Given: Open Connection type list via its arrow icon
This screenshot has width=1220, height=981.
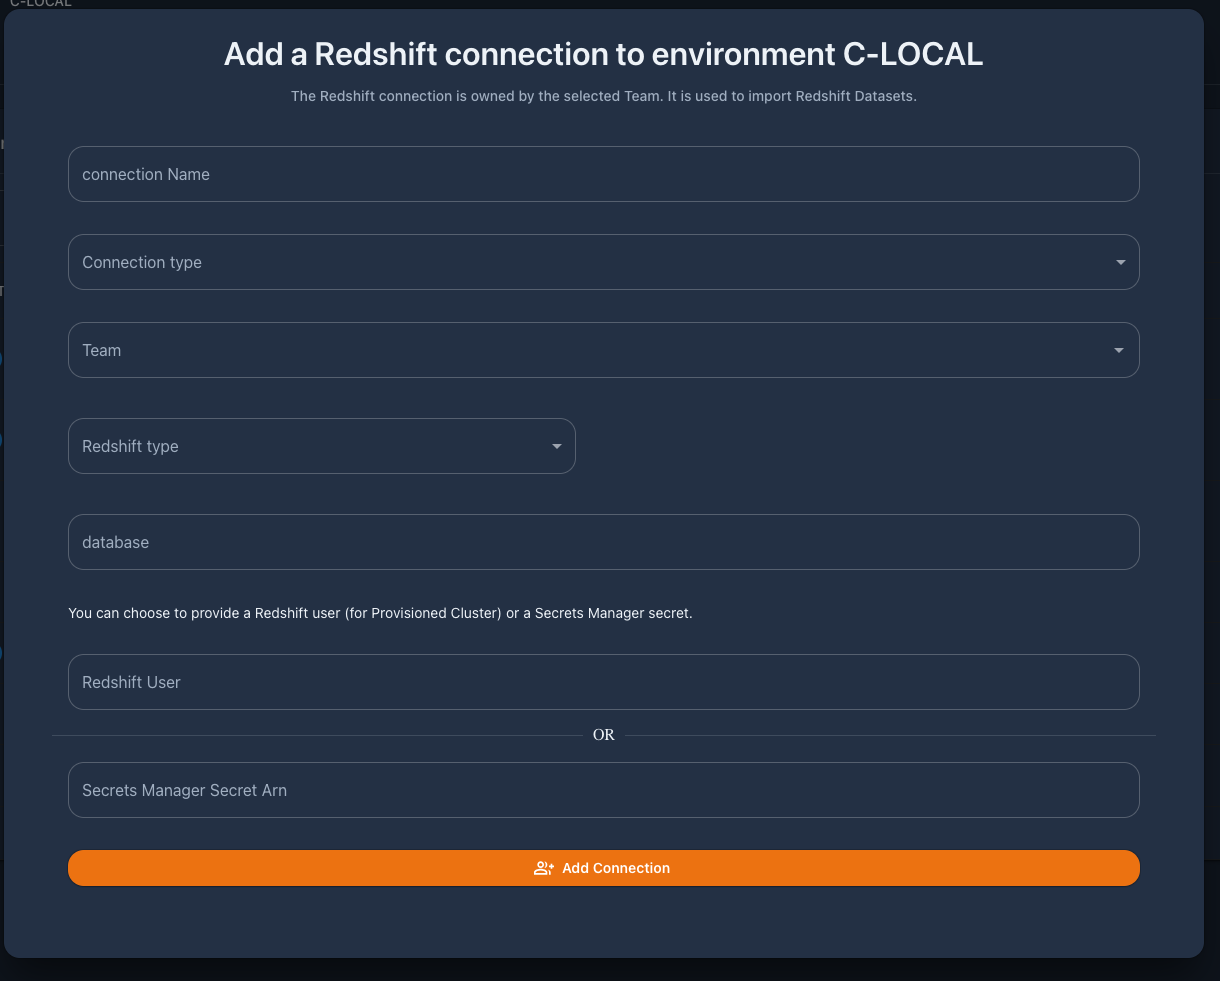Looking at the screenshot, I should [x=1120, y=262].
